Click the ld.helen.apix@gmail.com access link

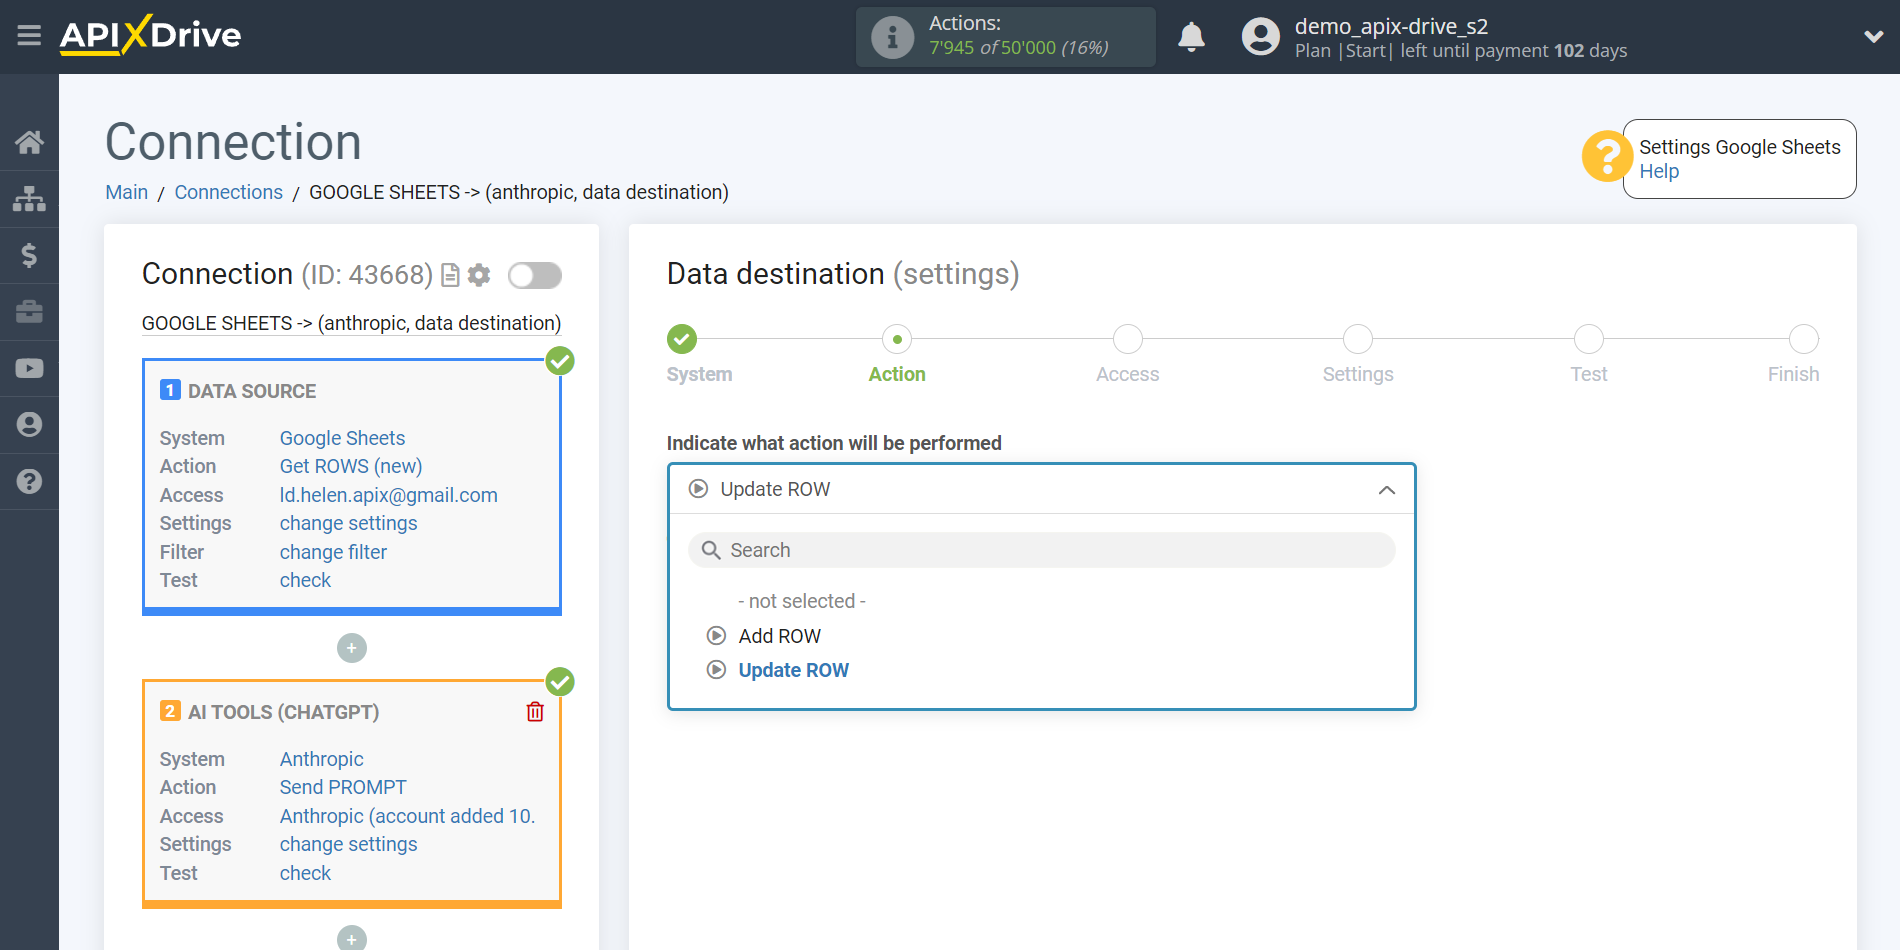[x=388, y=495]
